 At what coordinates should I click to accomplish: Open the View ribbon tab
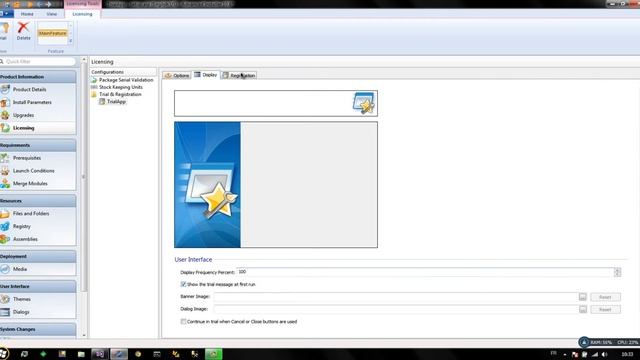point(51,14)
